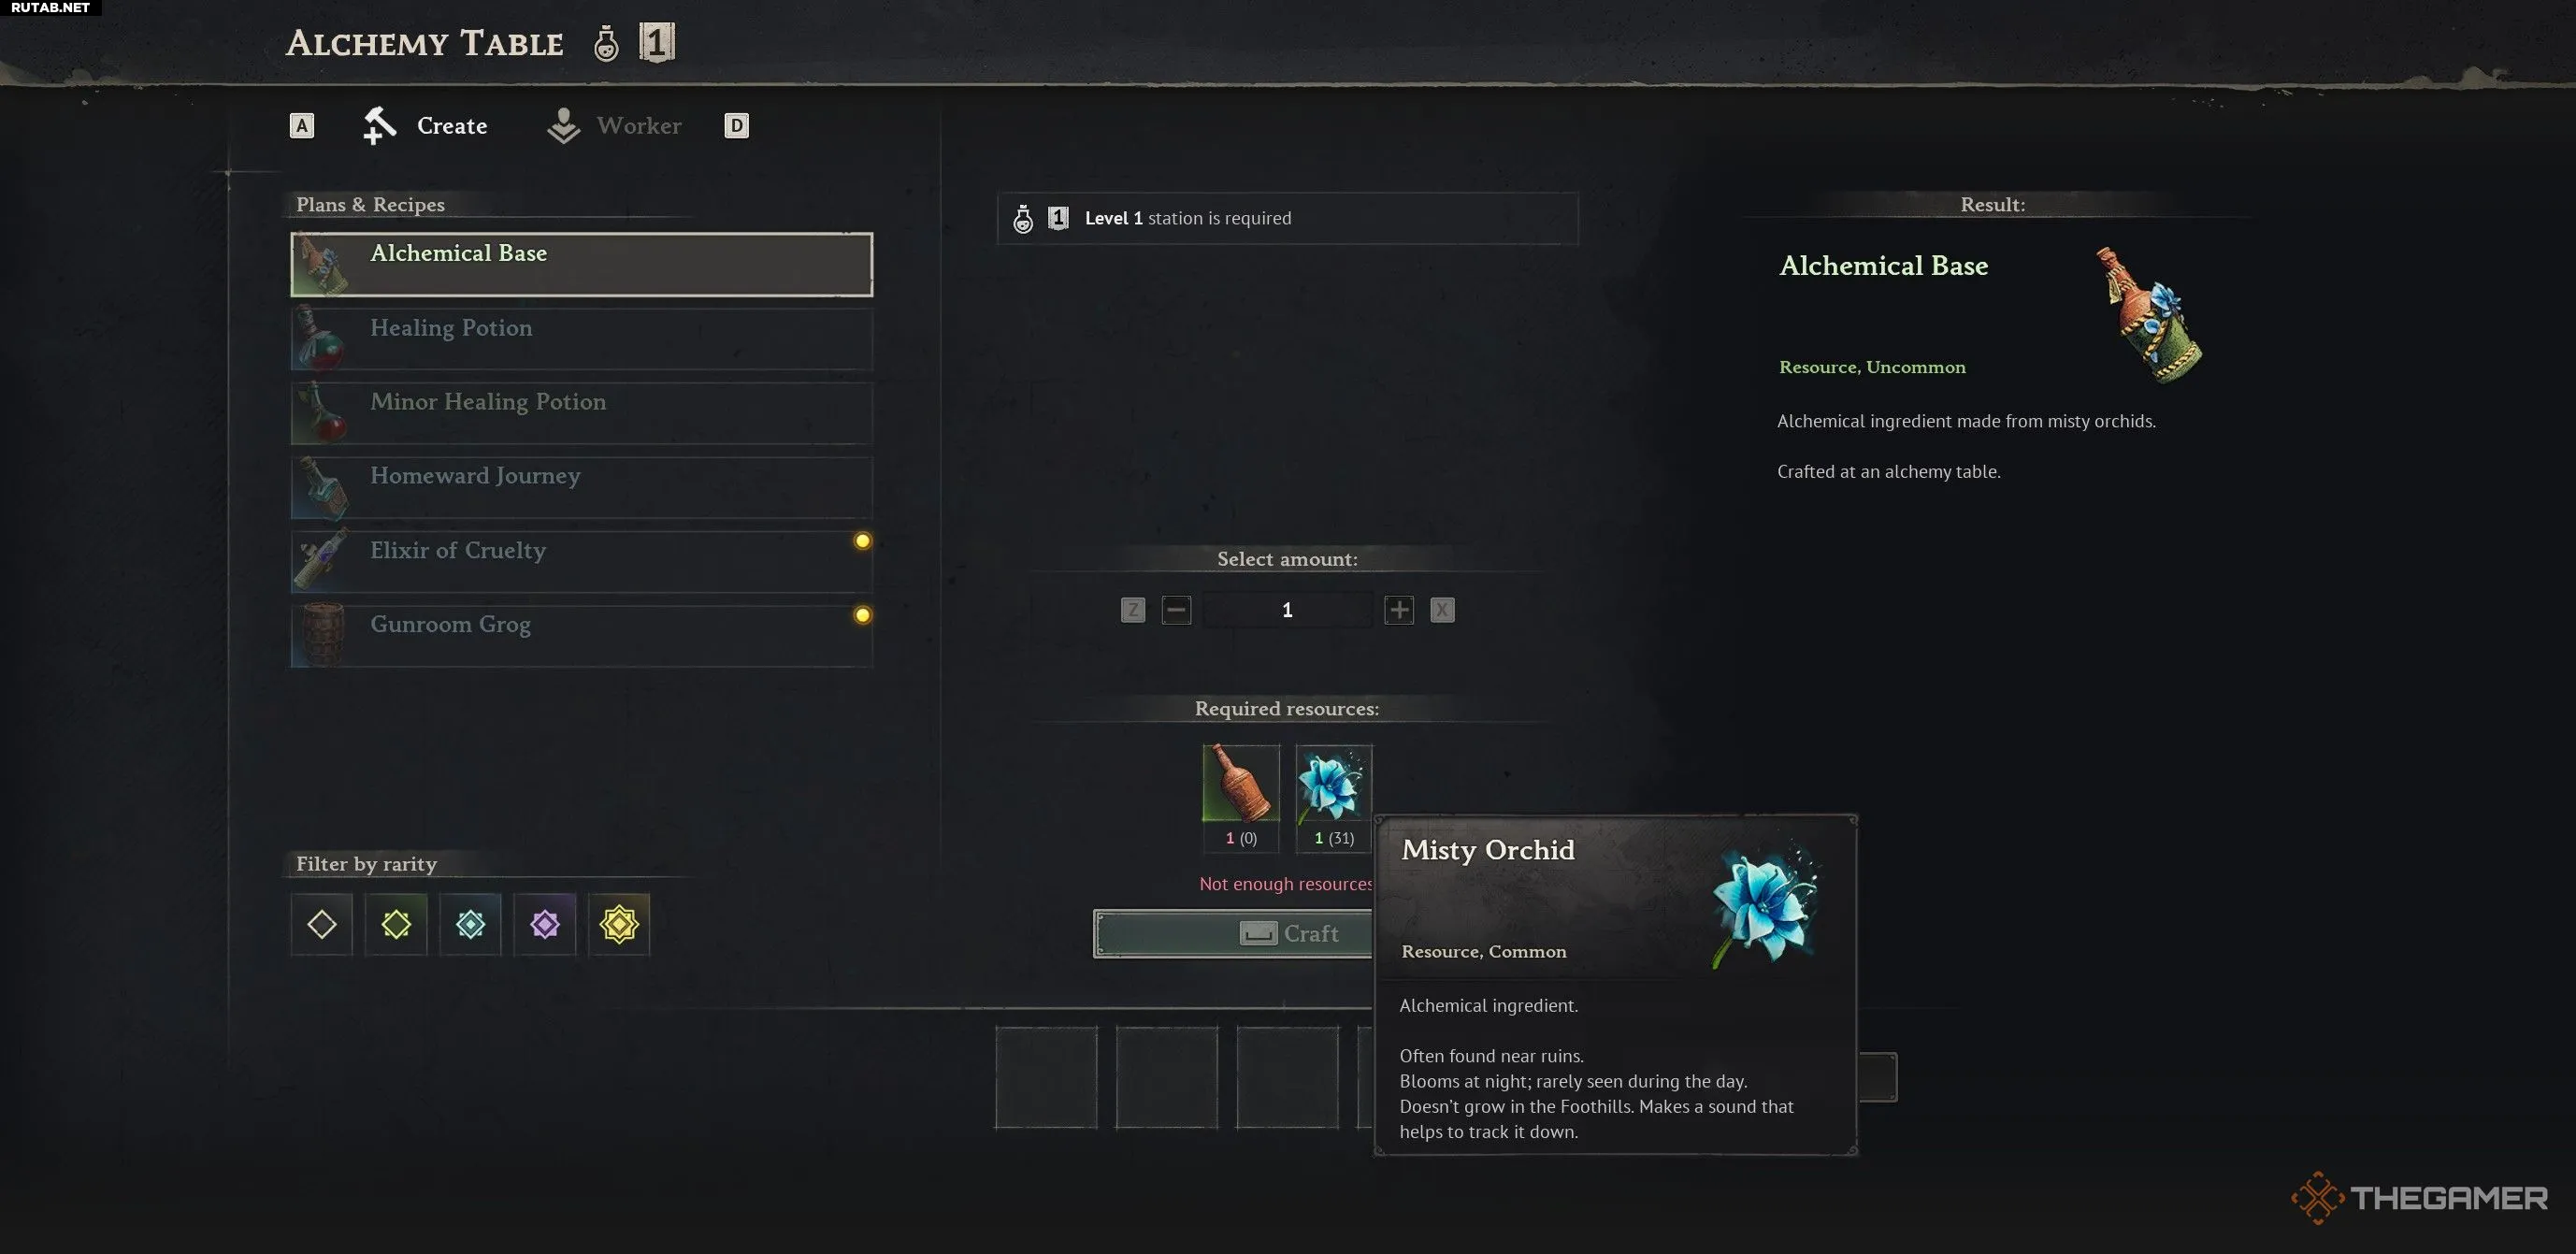
Task: Toggle the uncommon green rarity filter
Action: pos(396,924)
